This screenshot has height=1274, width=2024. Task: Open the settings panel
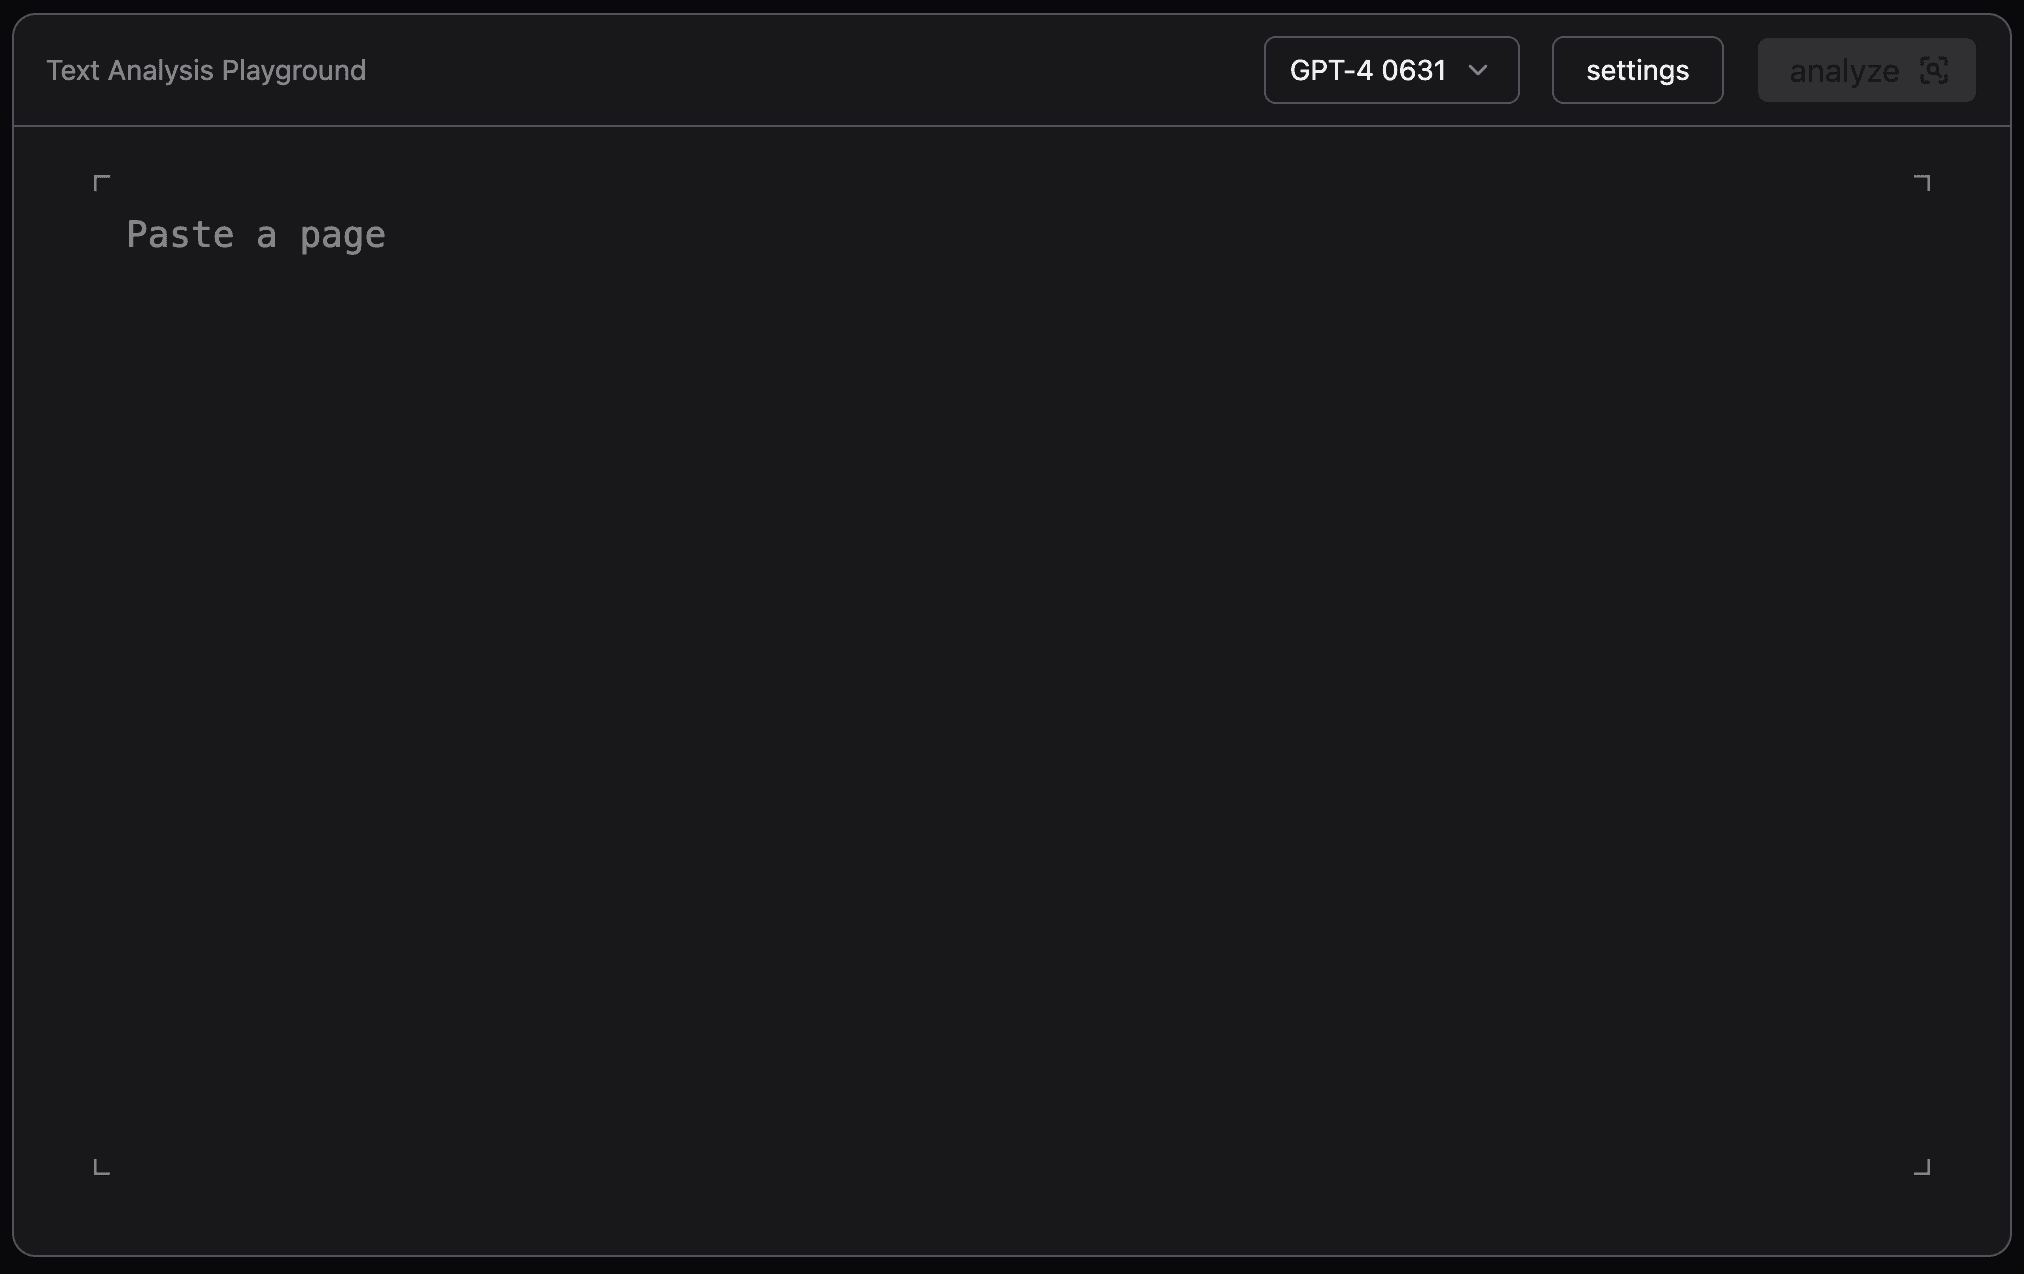click(x=1637, y=70)
